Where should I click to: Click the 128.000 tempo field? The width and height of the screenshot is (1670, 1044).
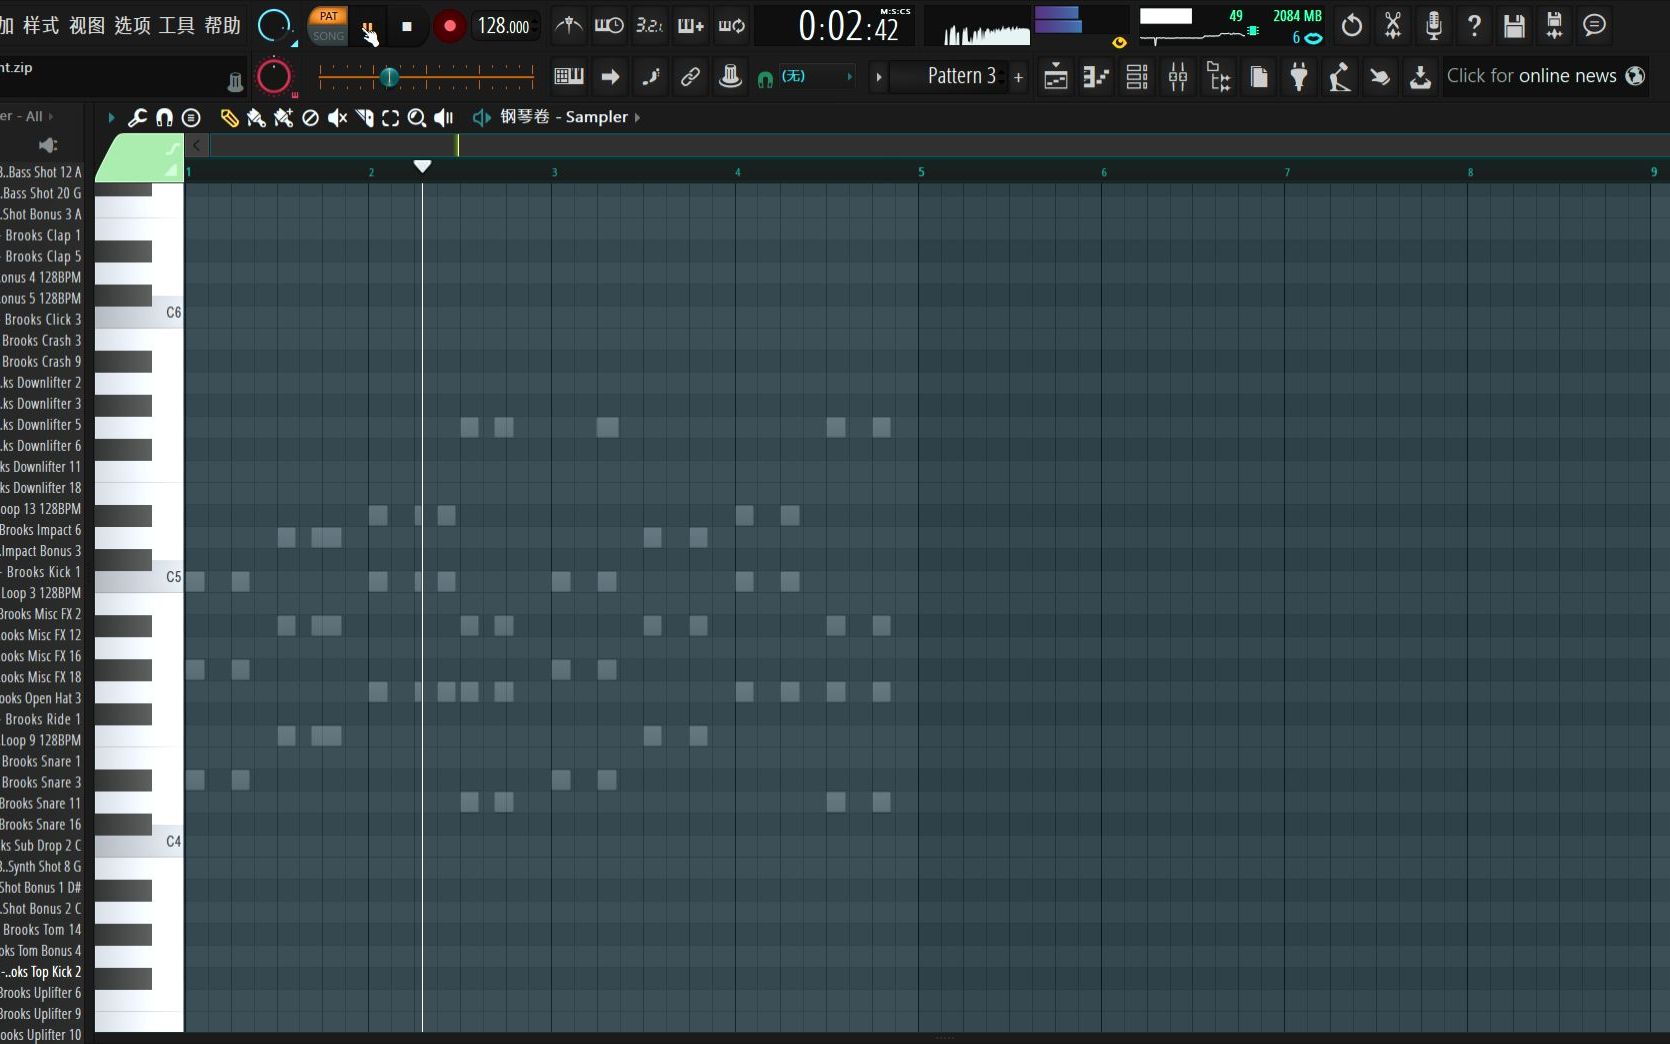[x=504, y=26]
